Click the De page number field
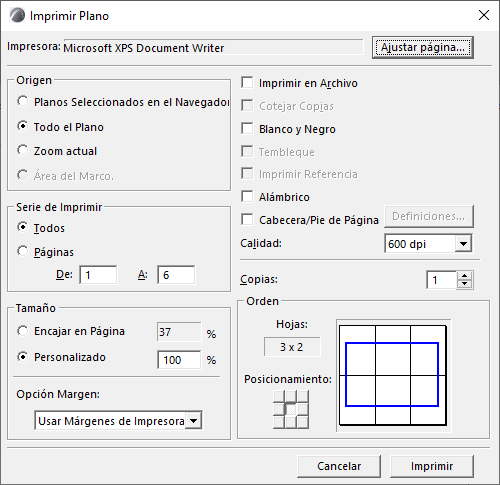 click(98, 275)
